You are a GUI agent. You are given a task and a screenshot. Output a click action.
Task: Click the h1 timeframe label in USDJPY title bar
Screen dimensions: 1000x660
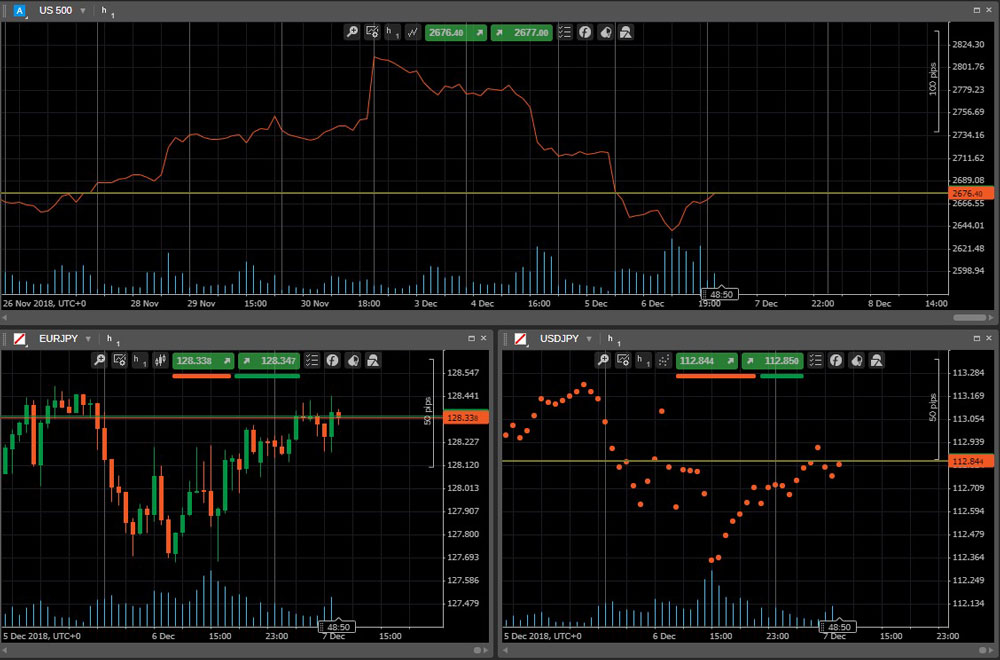point(609,340)
